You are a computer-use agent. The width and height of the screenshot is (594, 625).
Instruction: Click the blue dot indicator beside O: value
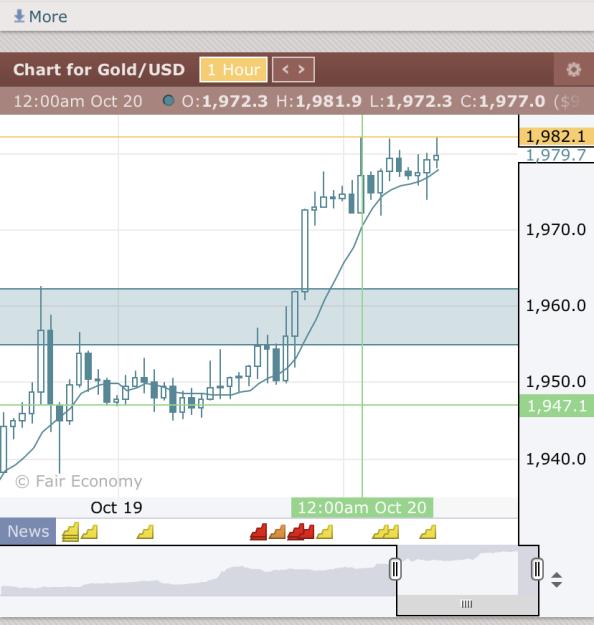tap(169, 100)
